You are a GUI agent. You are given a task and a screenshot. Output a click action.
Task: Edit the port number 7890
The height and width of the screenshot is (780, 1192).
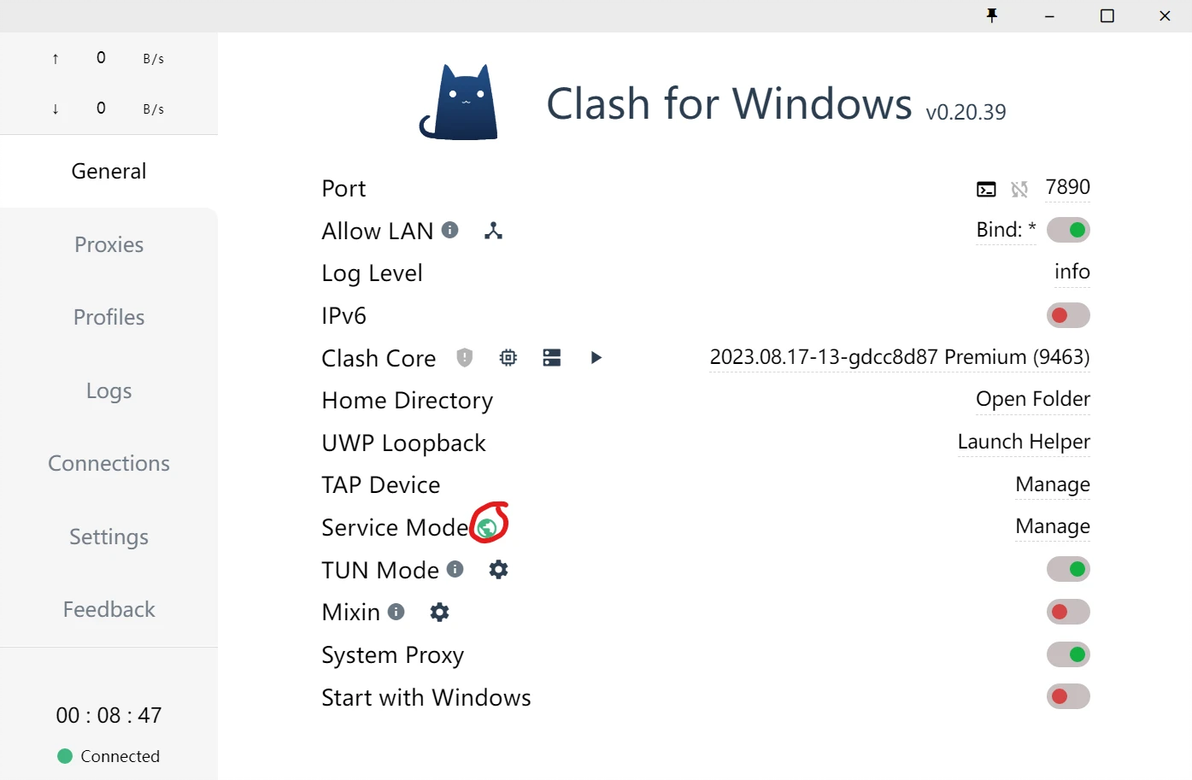pyautogui.click(x=1067, y=187)
